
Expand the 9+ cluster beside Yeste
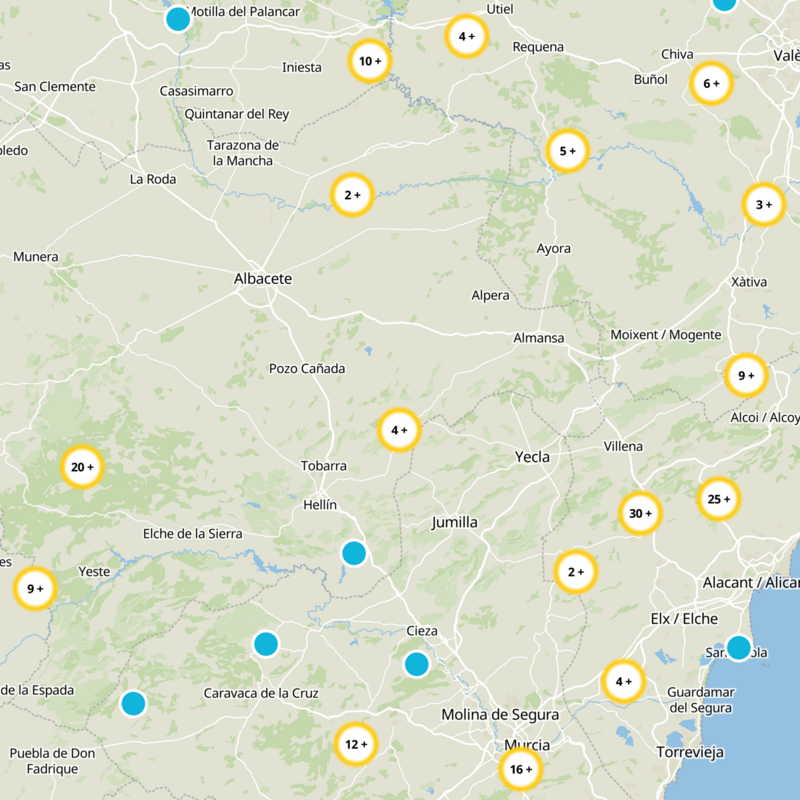point(35,588)
